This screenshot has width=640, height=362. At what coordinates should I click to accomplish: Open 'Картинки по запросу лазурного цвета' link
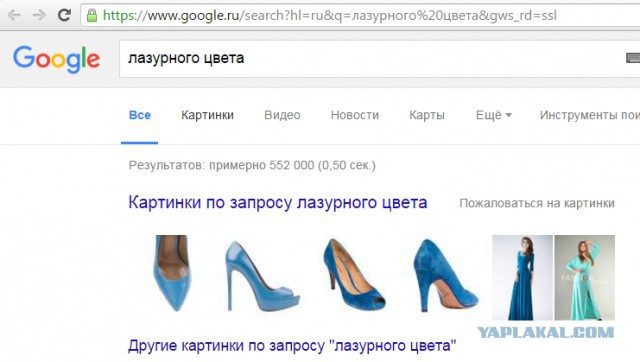tap(278, 202)
